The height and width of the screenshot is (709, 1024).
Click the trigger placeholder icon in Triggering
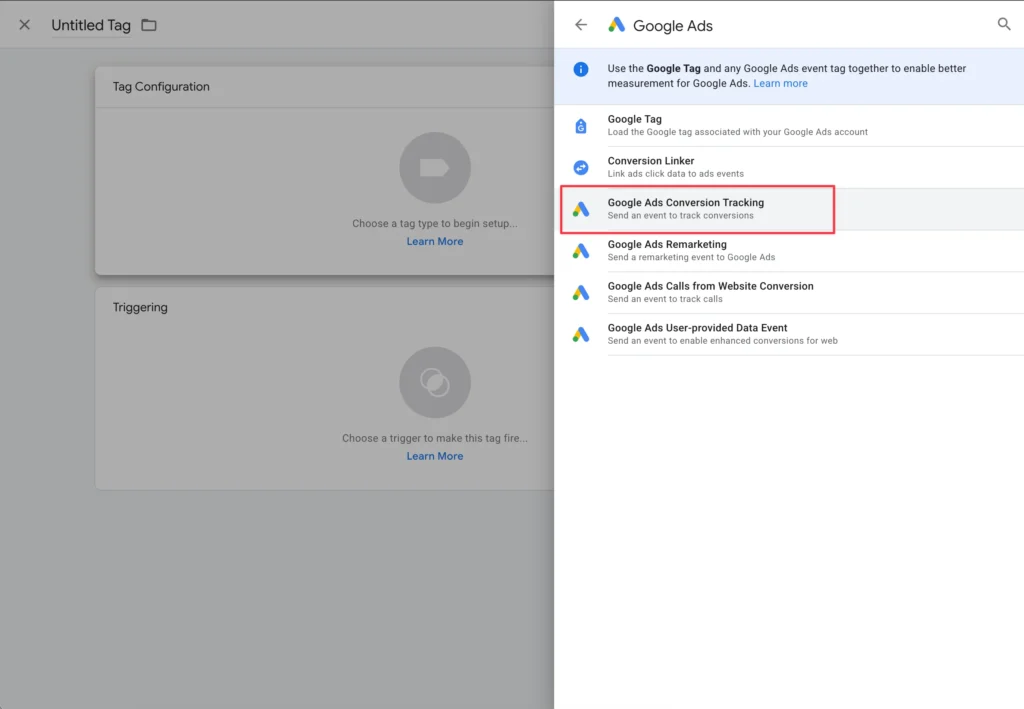point(435,383)
